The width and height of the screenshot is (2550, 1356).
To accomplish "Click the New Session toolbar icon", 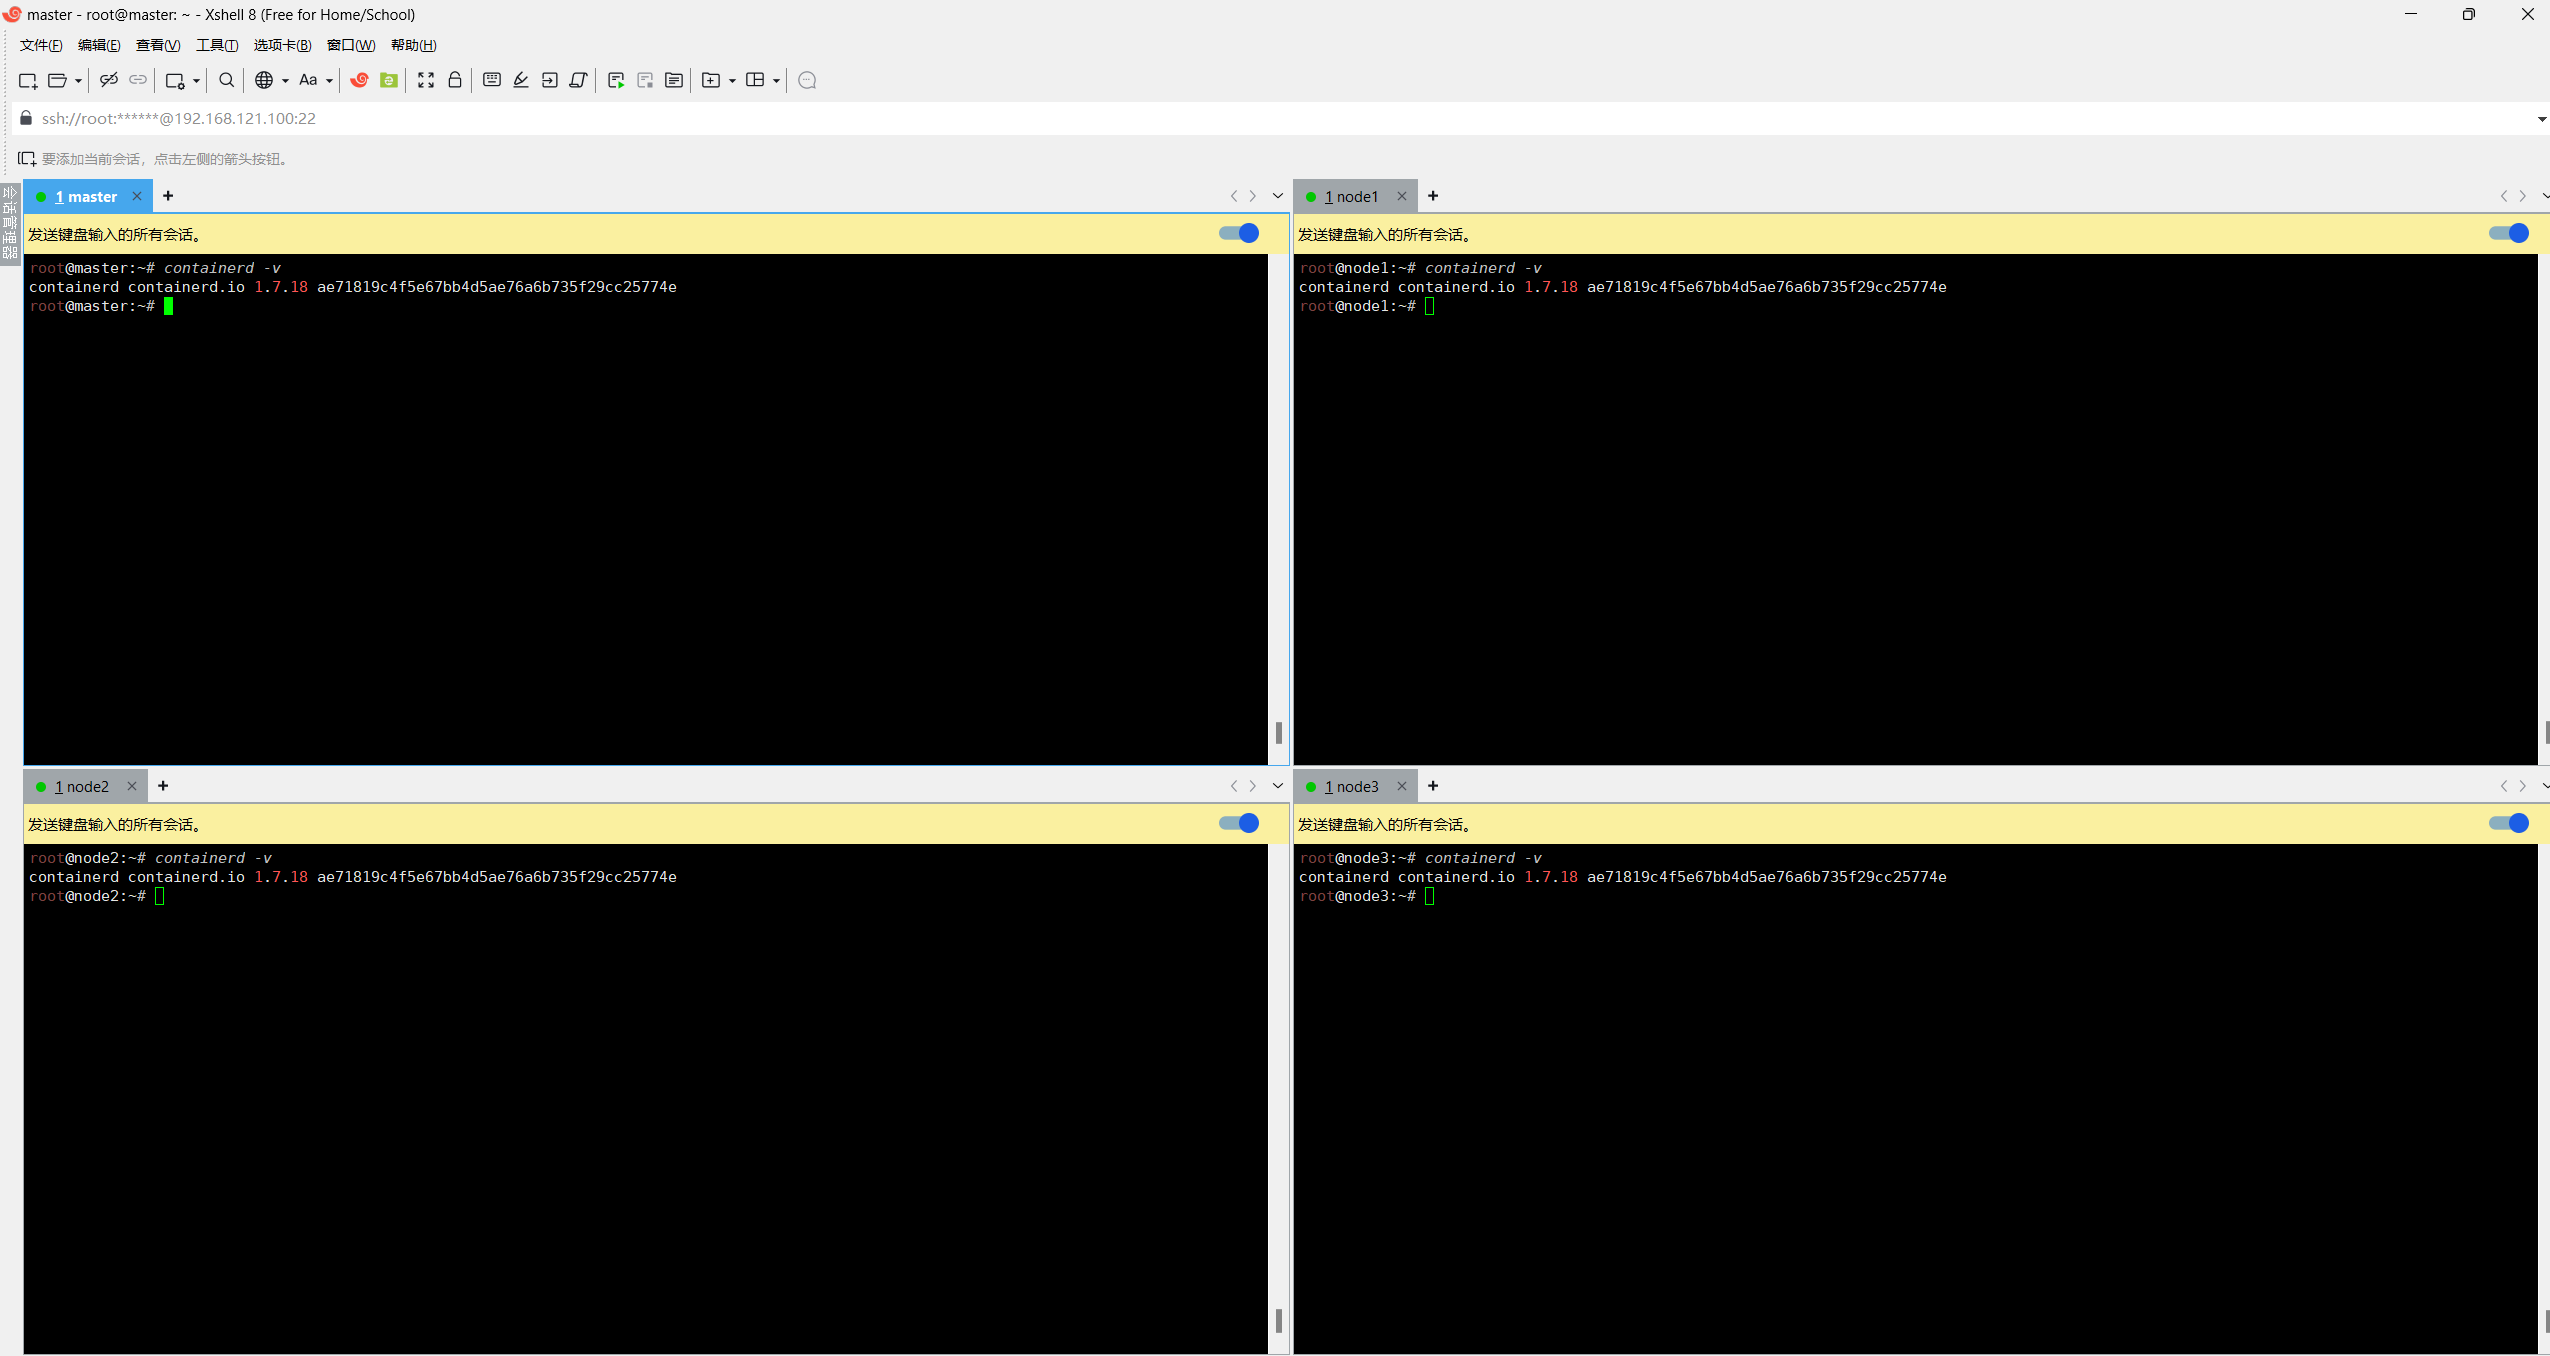I will (27, 80).
